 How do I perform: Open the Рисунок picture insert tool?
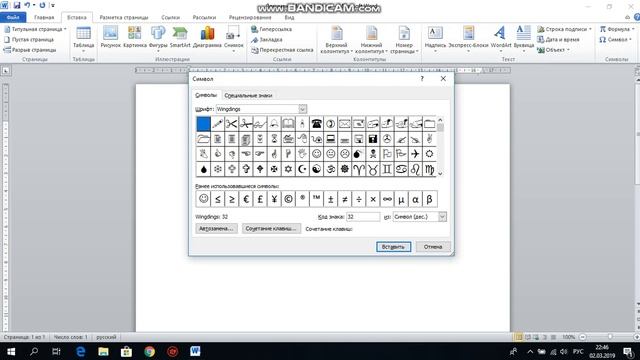pyautogui.click(x=111, y=38)
